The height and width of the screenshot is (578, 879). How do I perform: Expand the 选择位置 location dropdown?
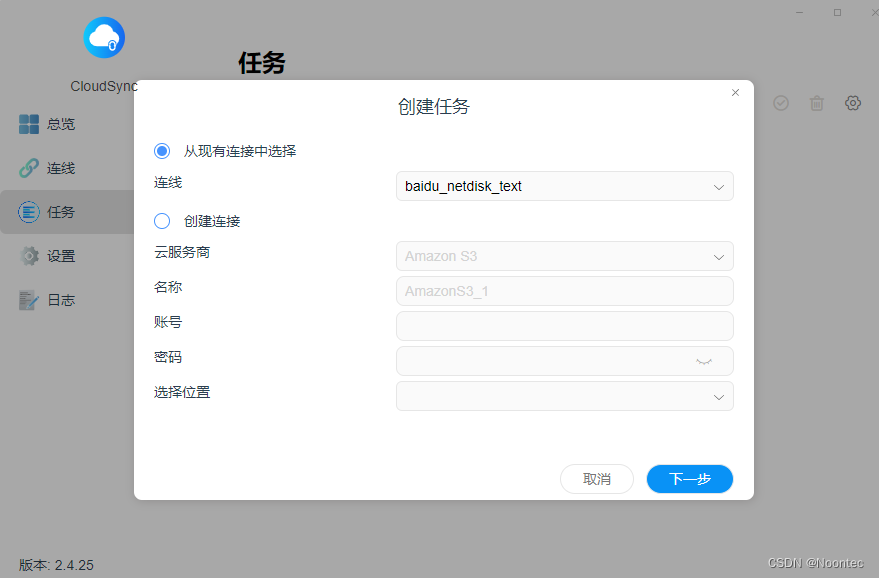click(718, 397)
